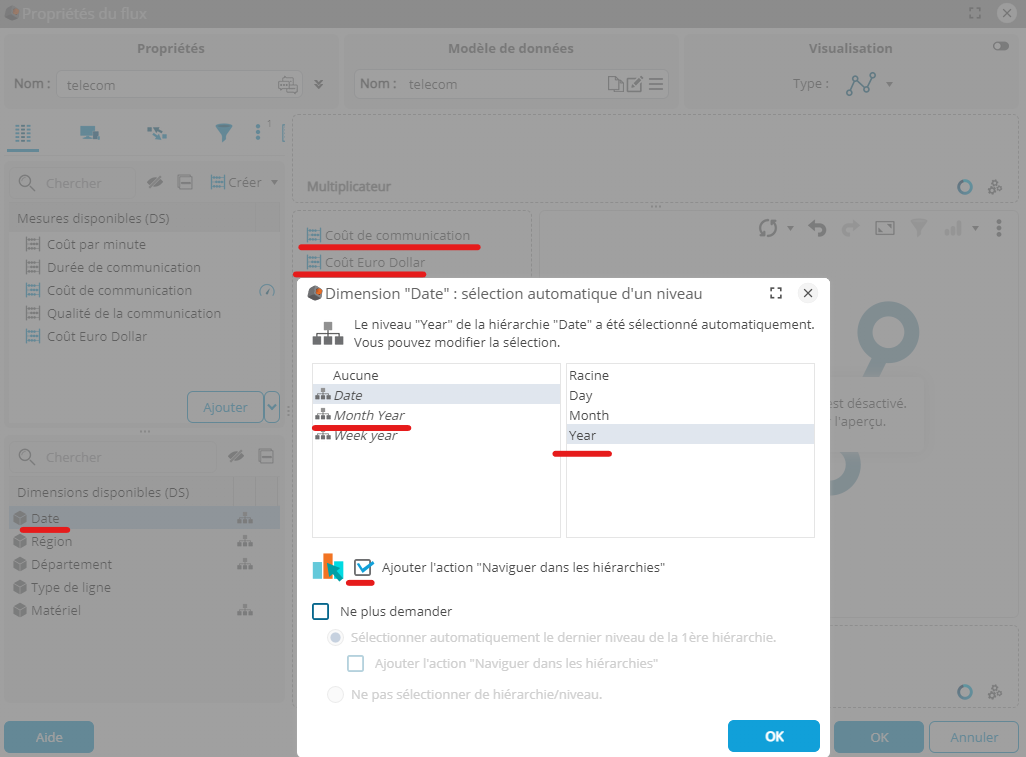
Task: Toggle the Visualisation switch
Action: click(1000, 46)
